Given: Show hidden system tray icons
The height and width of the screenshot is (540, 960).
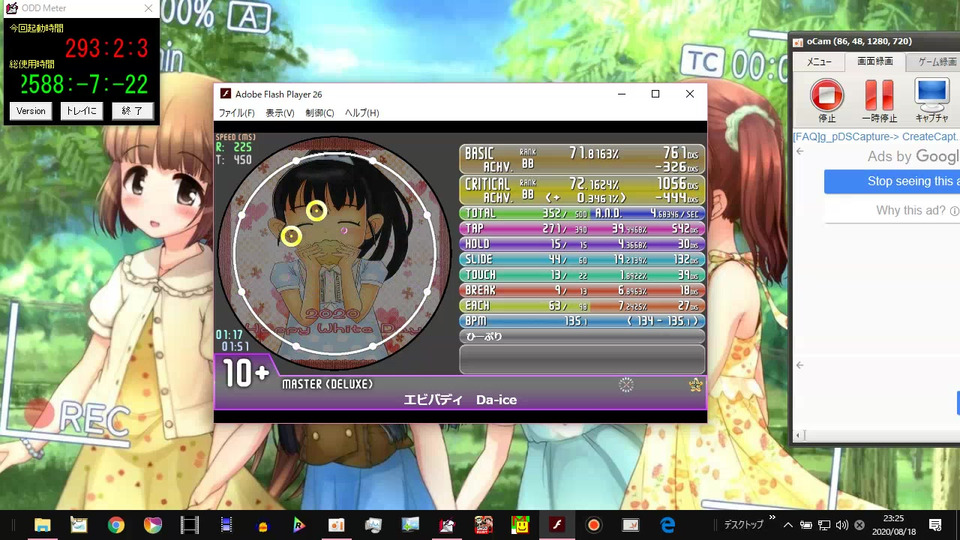Looking at the screenshot, I should [788, 525].
